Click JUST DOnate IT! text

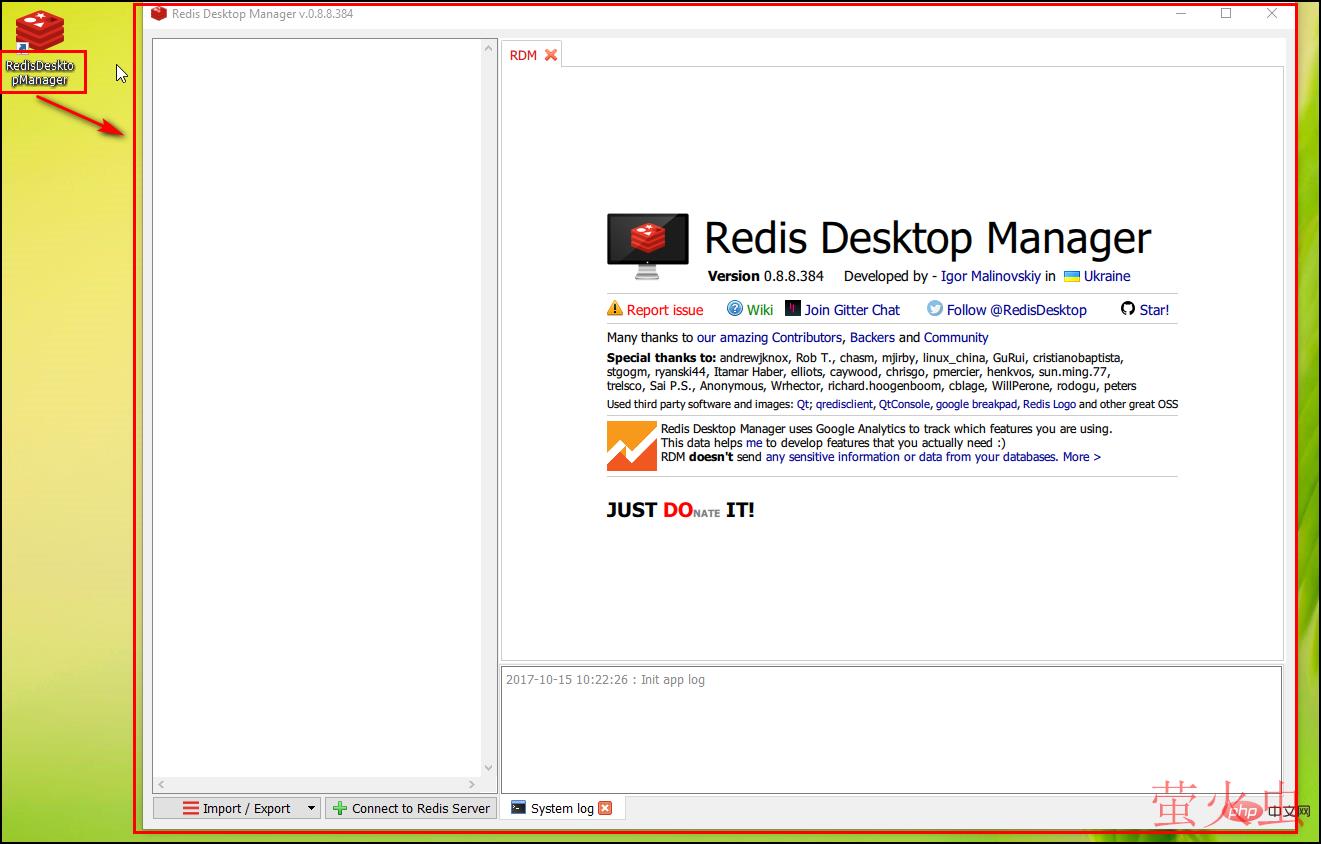coord(680,510)
